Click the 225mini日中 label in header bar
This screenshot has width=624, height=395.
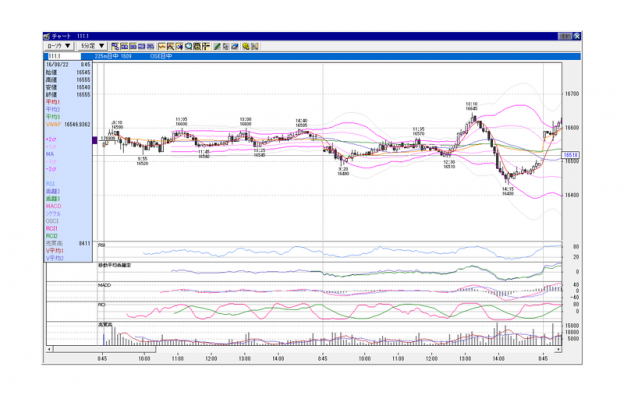(x=113, y=56)
